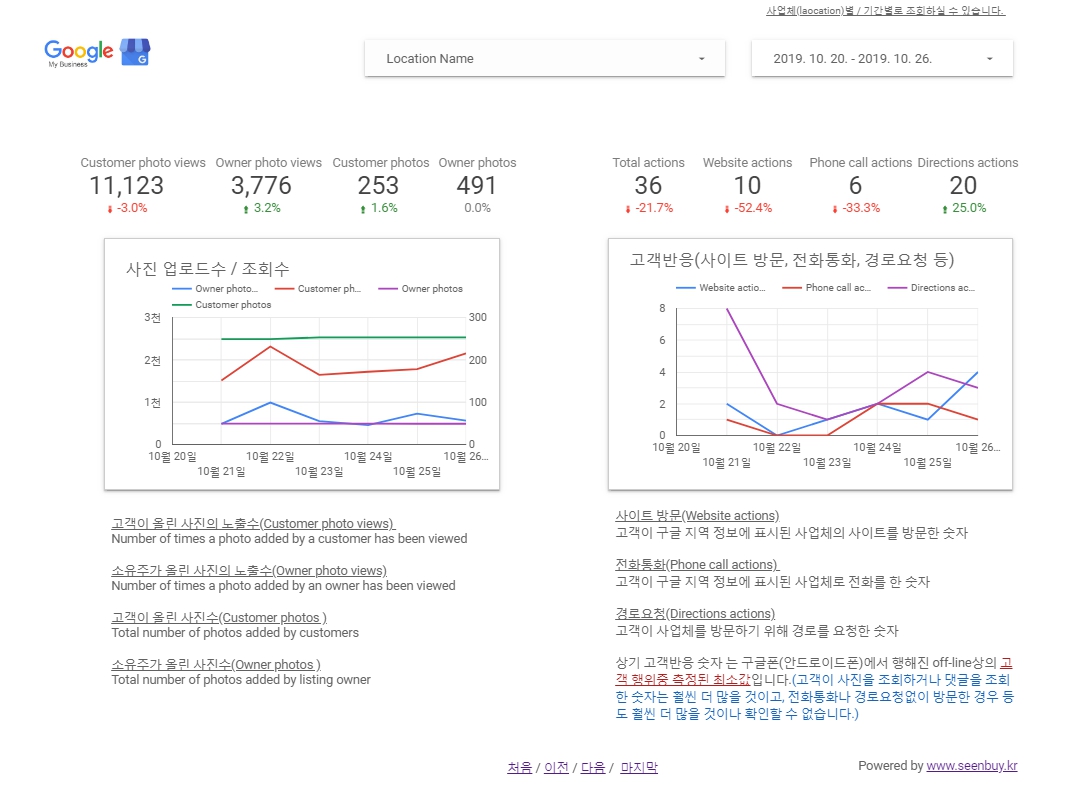Click the 다음 pagination link

click(x=592, y=767)
